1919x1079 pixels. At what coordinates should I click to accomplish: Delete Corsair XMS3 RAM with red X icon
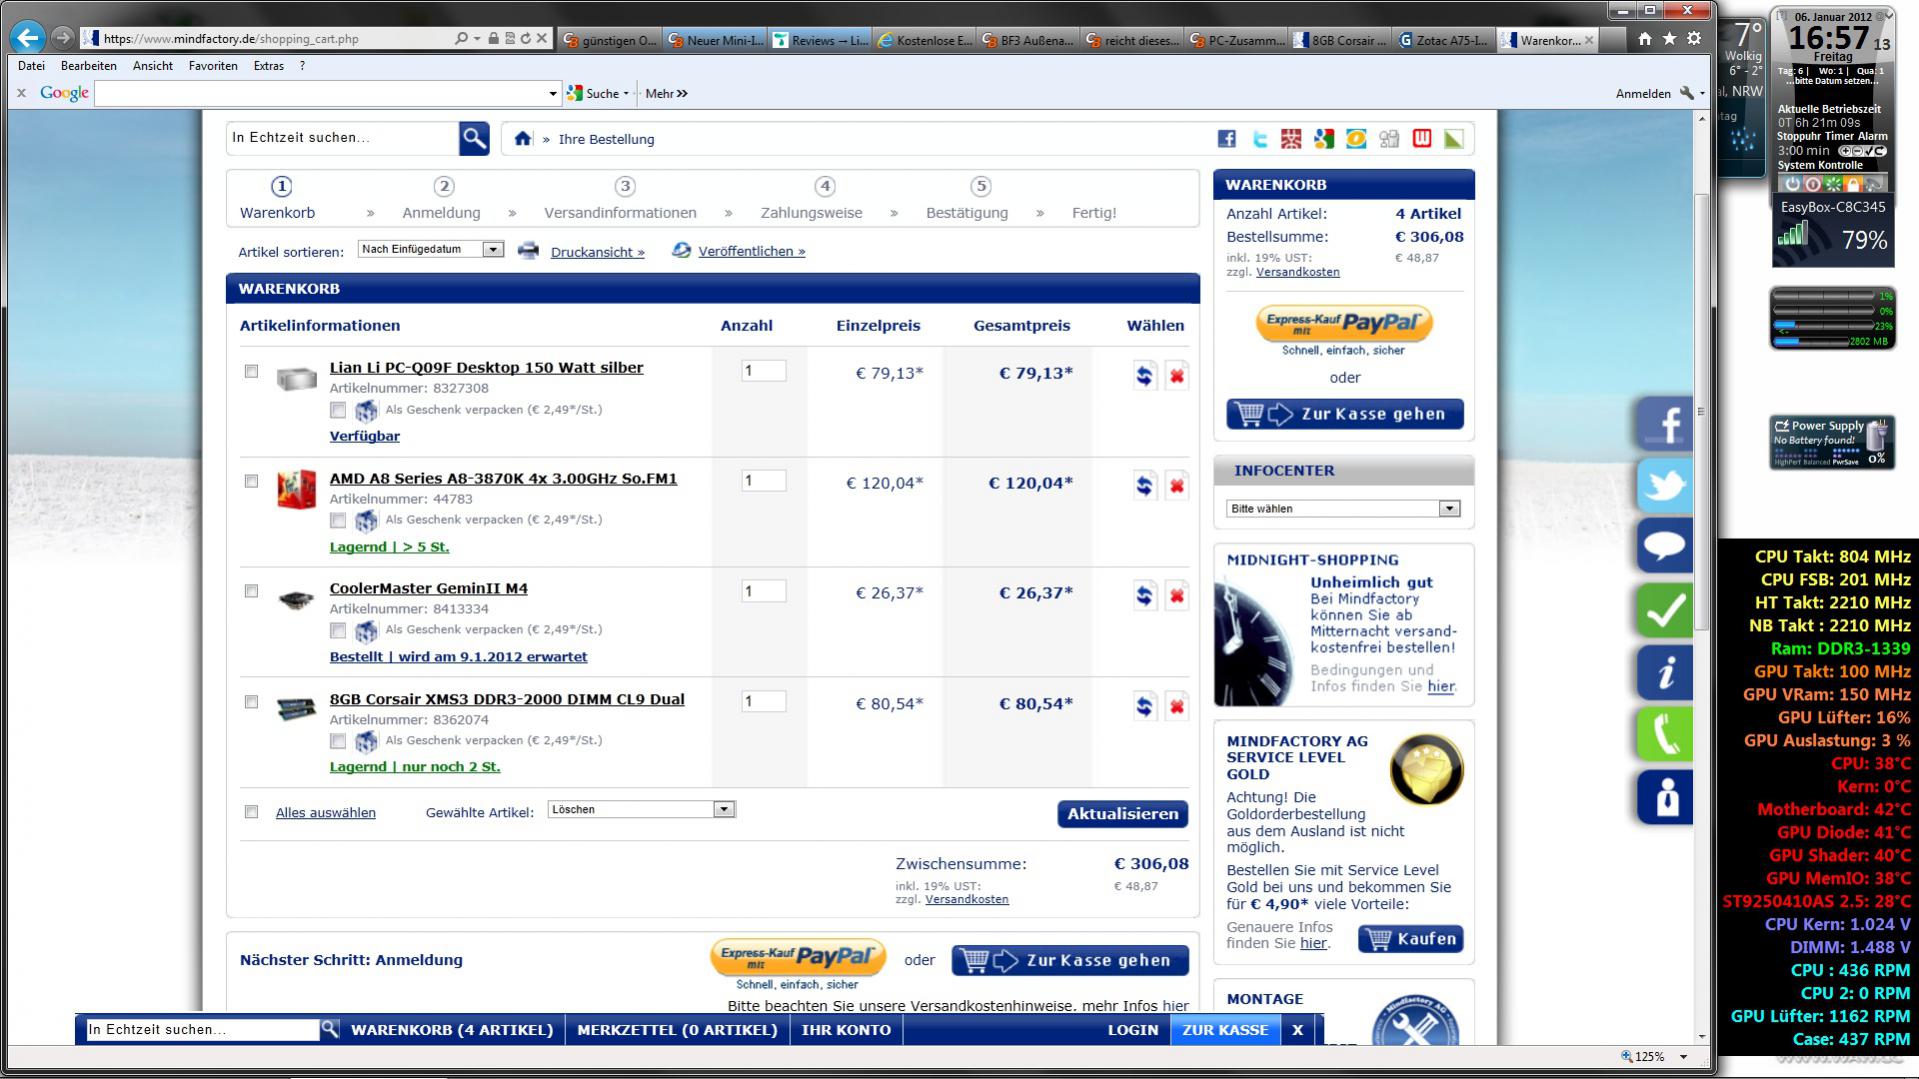click(x=1177, y=707)
